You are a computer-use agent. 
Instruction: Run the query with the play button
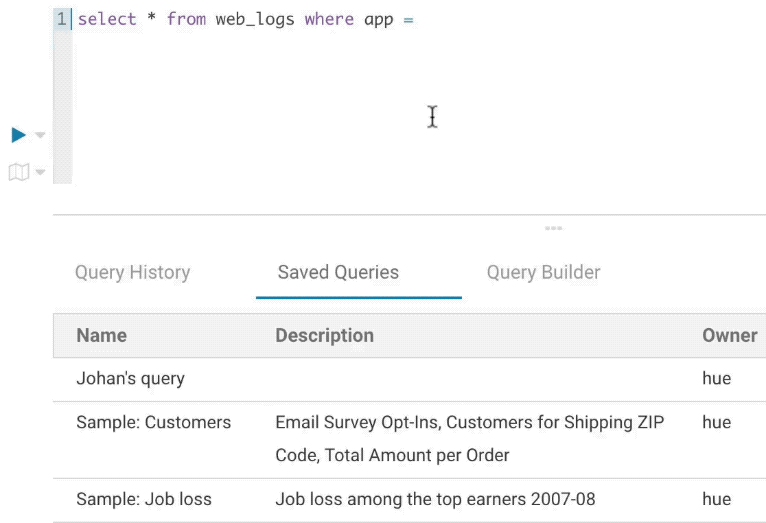point(18,135)
